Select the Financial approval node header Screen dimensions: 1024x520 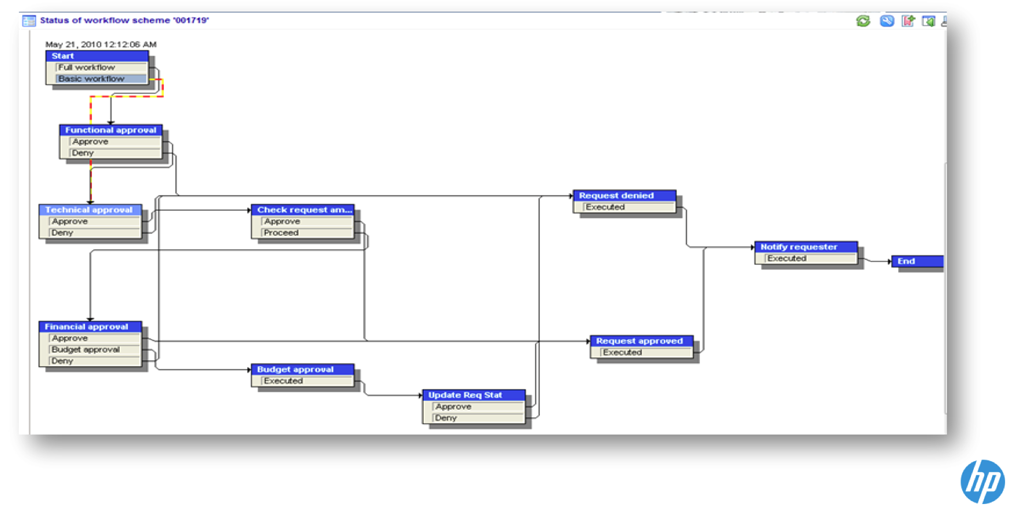click(x=90, y=327)
